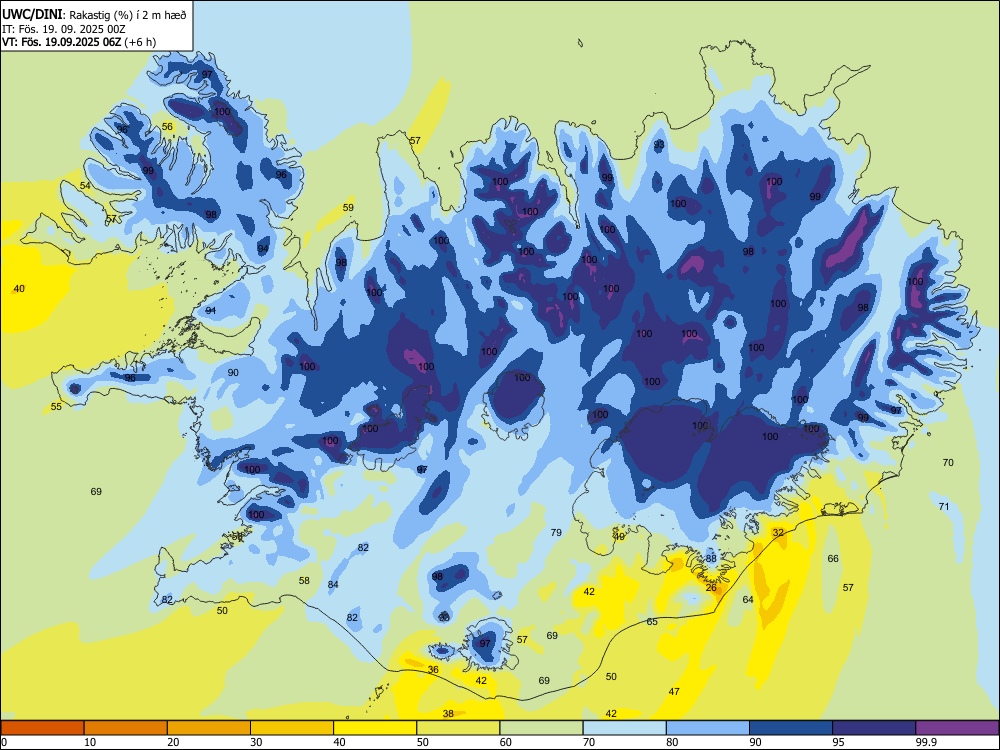Select the 80–90 blue legend segment
This screenshot has height=750, width=1000.
pyautogui.click(x=708, y=728)
